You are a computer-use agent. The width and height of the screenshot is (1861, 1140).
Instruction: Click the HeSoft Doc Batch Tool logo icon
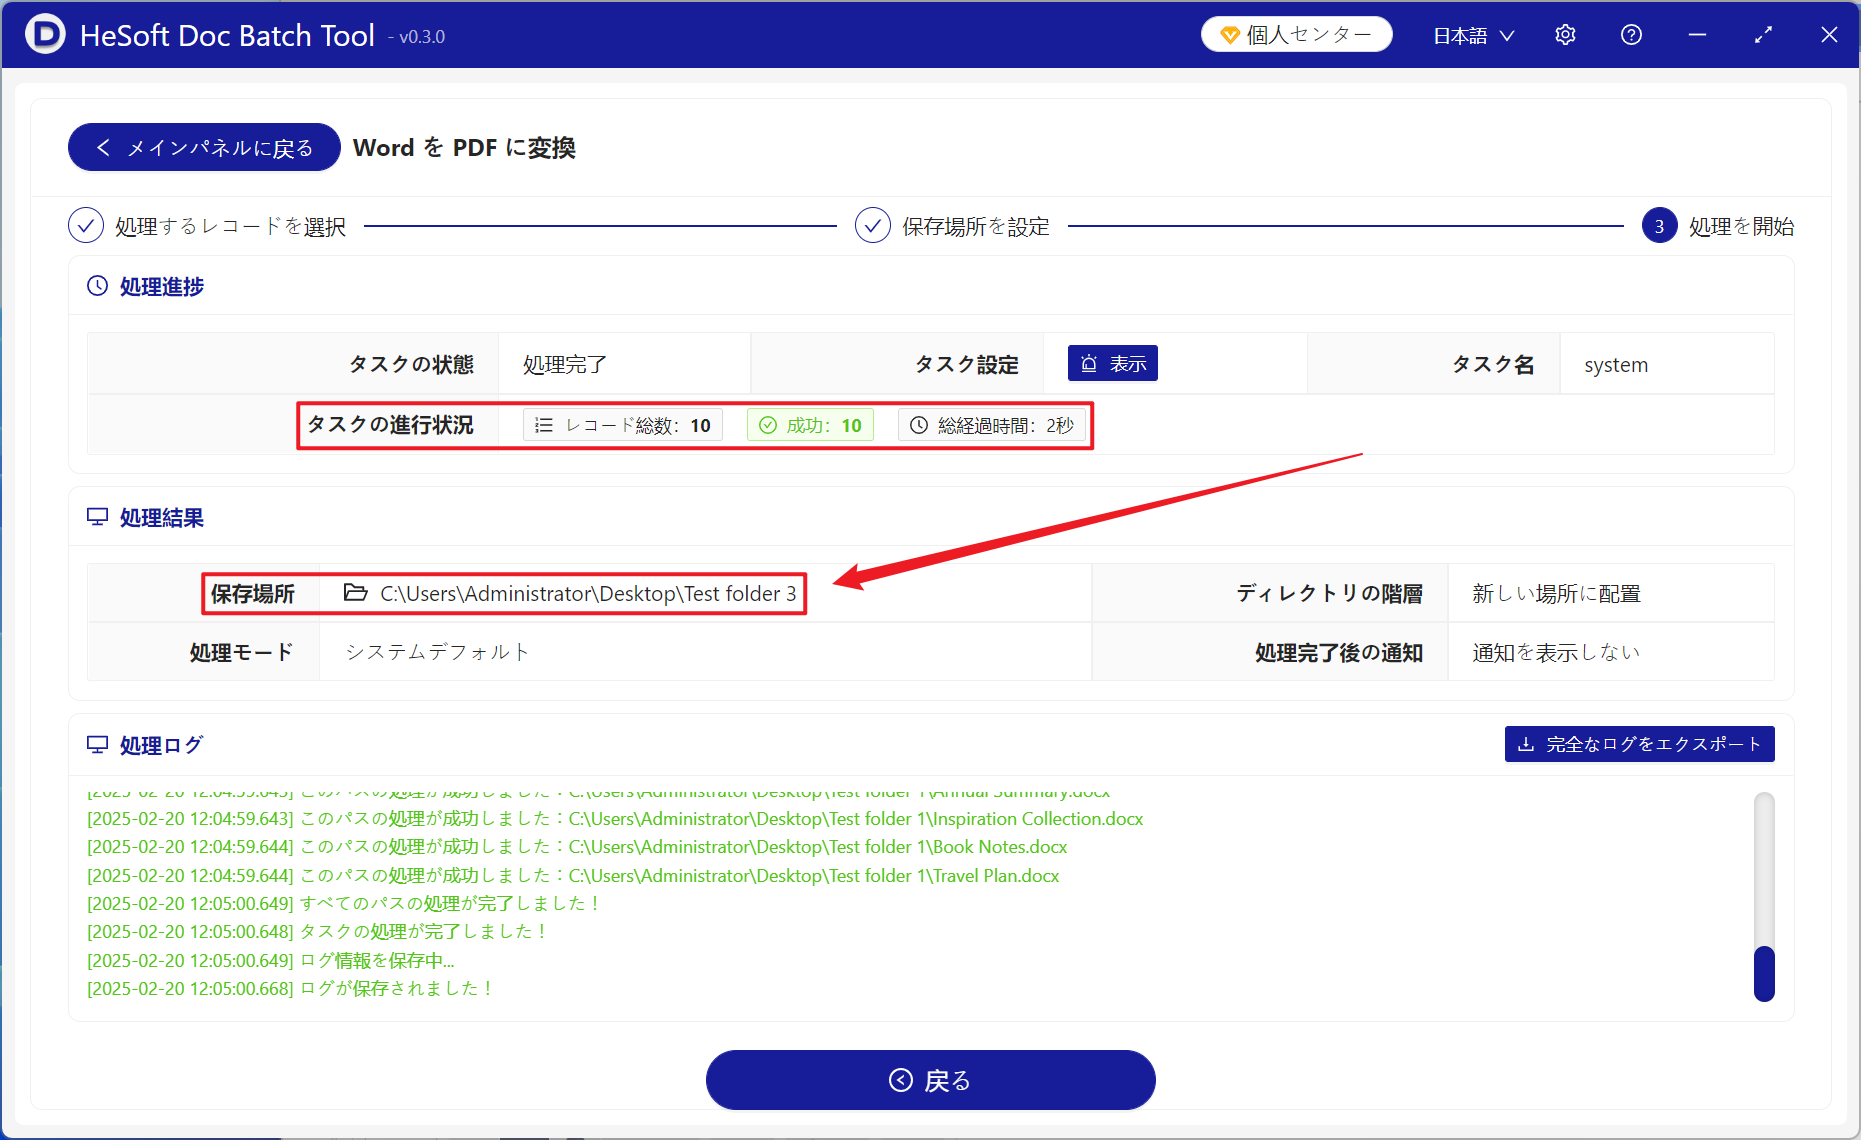click(x=45, y=35)
